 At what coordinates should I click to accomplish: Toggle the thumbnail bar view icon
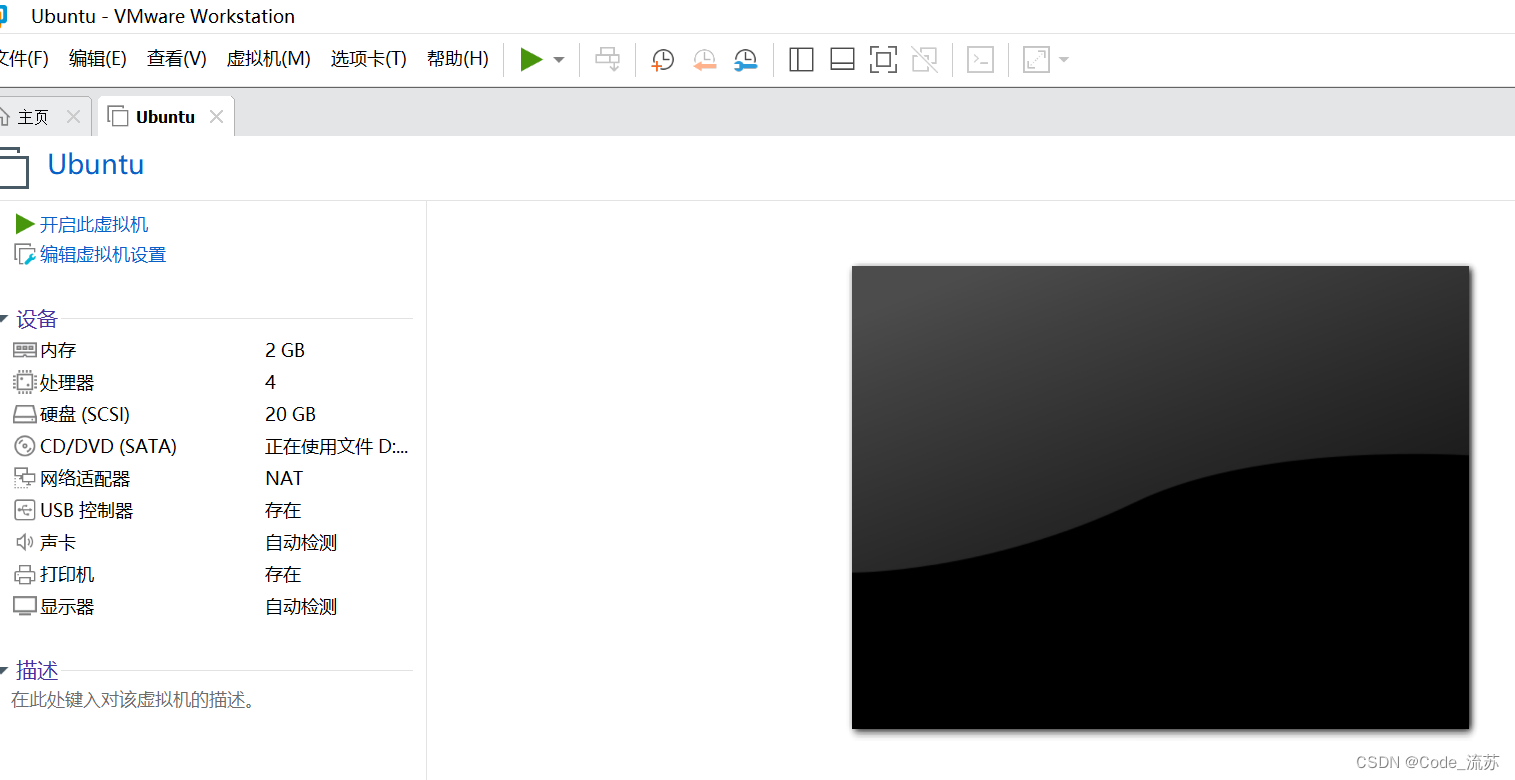842,60
